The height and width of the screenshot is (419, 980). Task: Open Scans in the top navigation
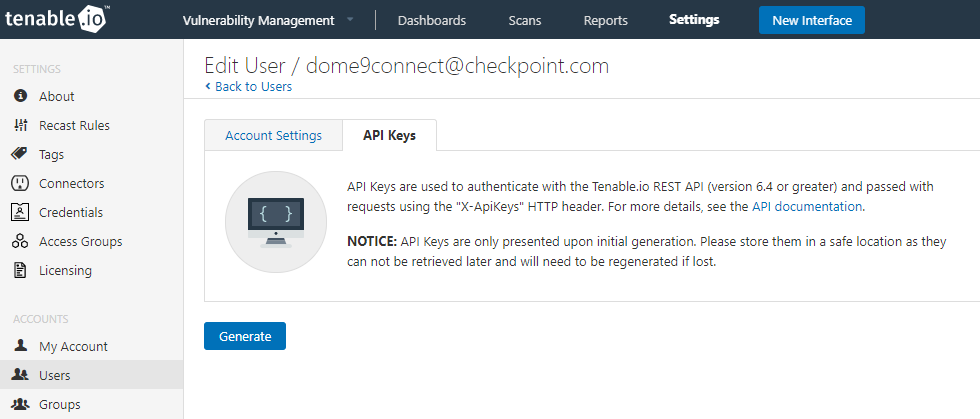525,20
